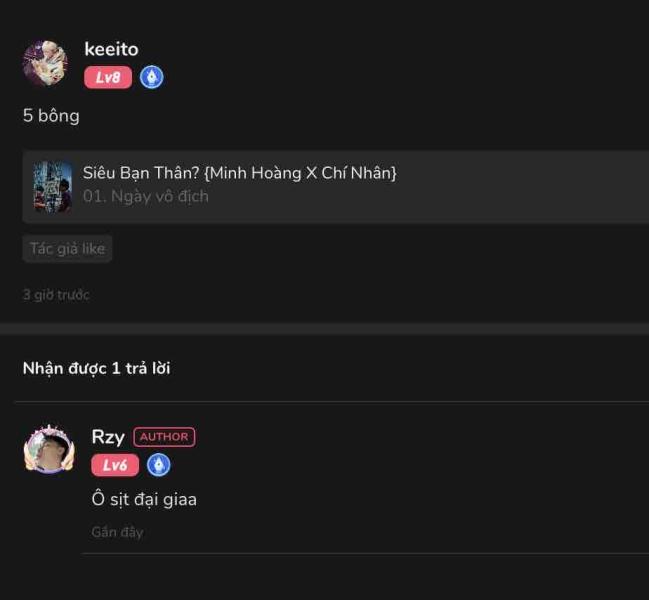Select the Rzy username

click(x=108, y=437)
